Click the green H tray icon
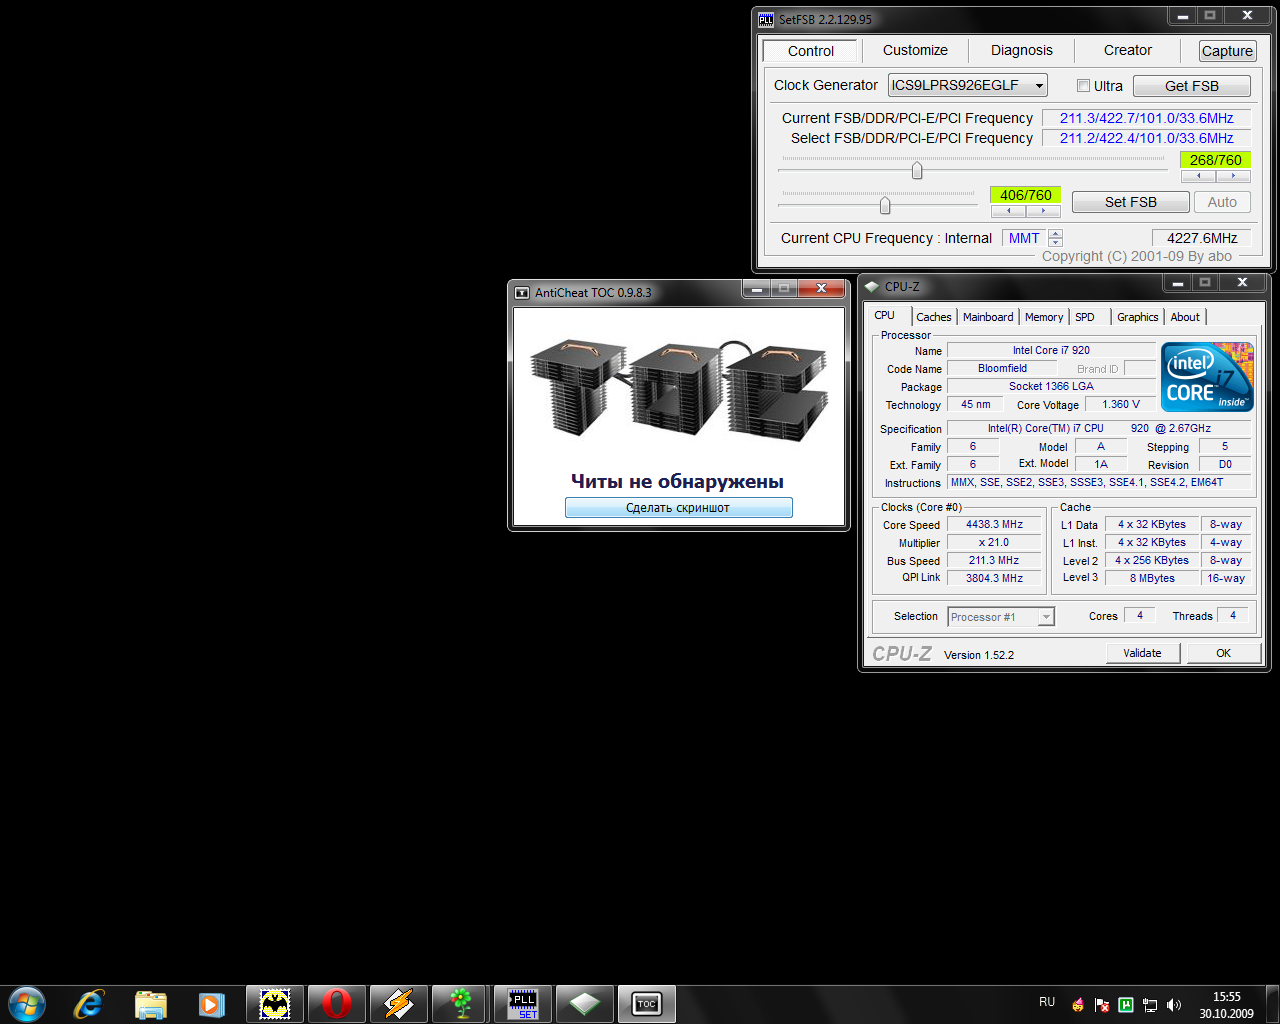This screenshot has height=1024, width=1280. coord(1126,1005)
